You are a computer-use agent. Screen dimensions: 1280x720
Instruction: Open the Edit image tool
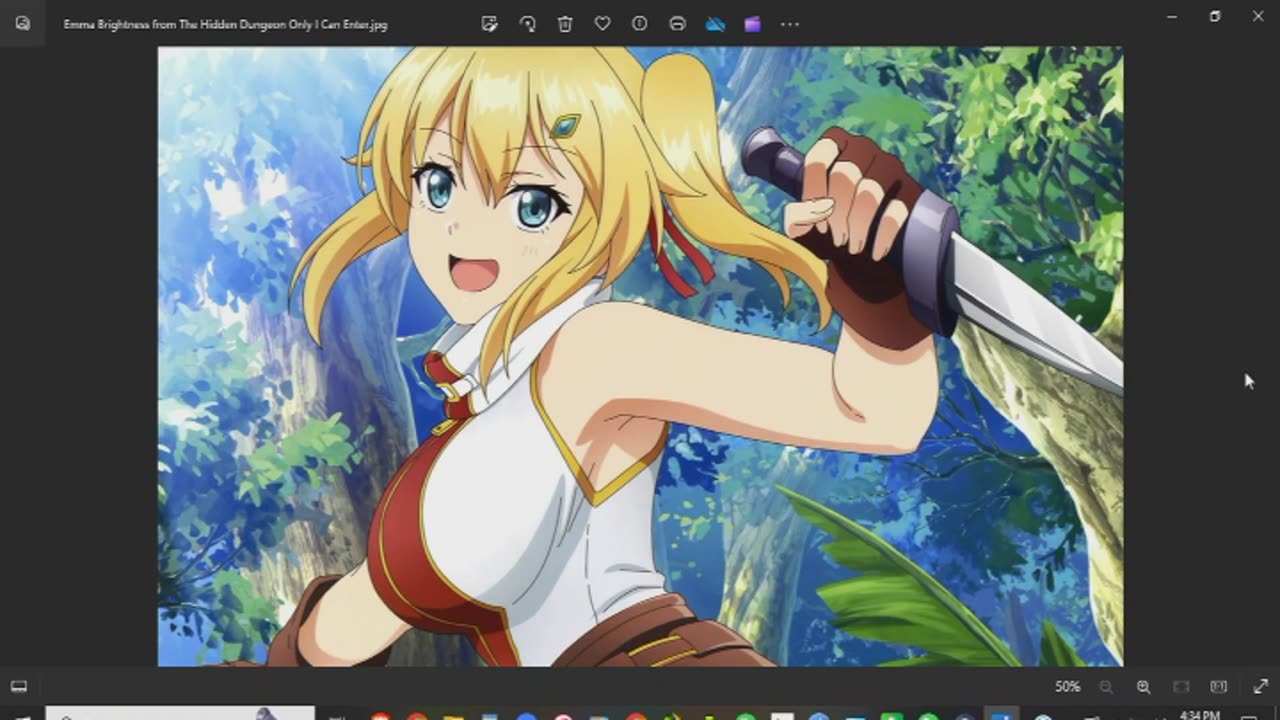[x=490, y=24]
